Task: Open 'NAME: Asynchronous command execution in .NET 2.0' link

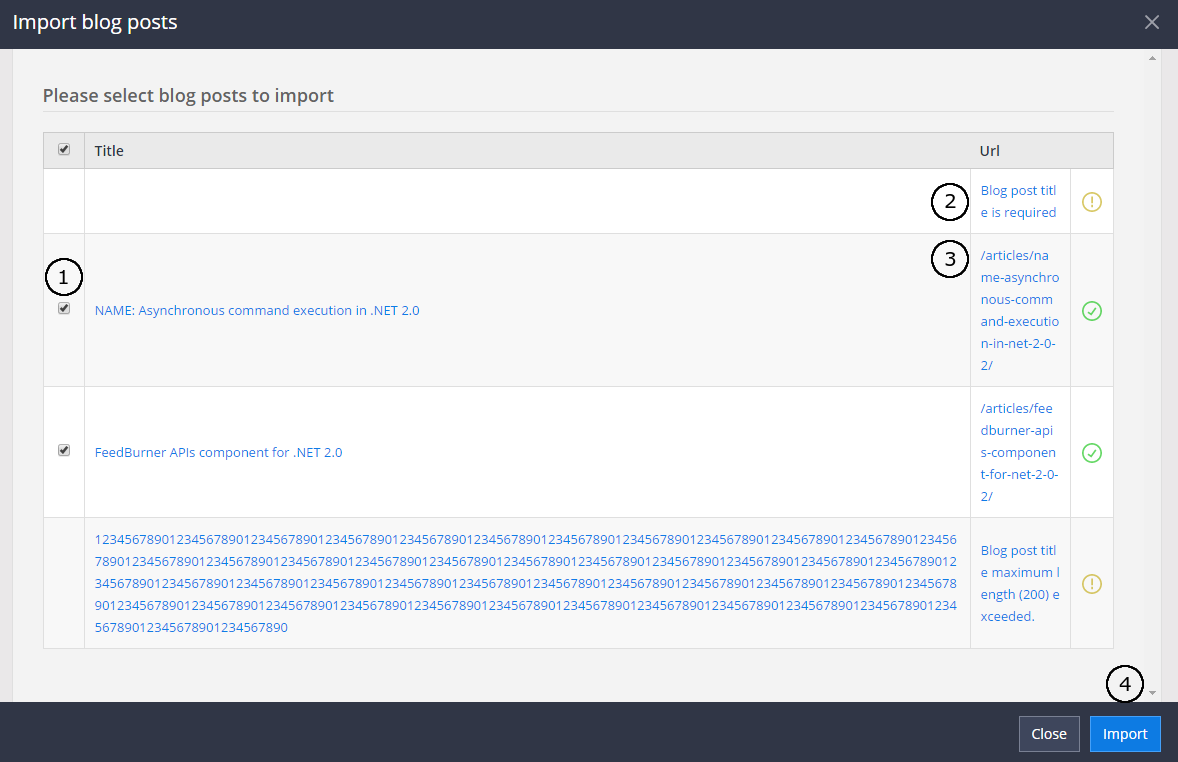Action: (x=257, y=311)
